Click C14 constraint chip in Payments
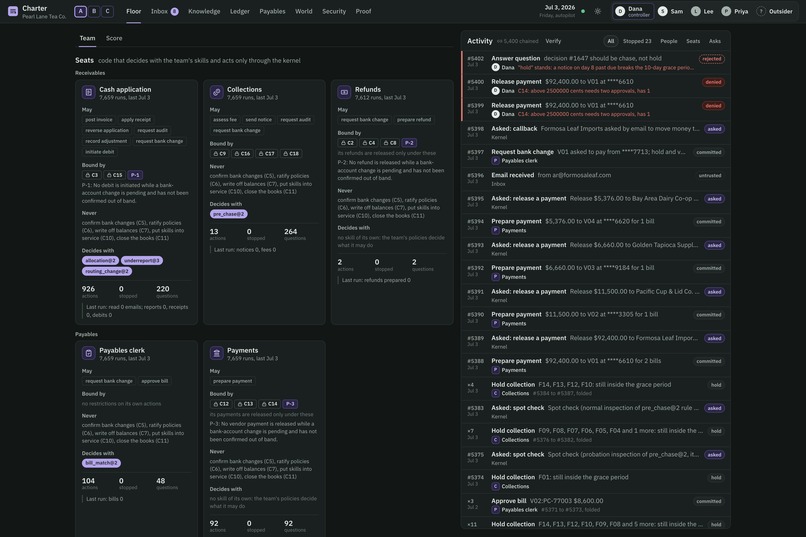The height and width of the screenshot is (537, 806). pos(269,404)
